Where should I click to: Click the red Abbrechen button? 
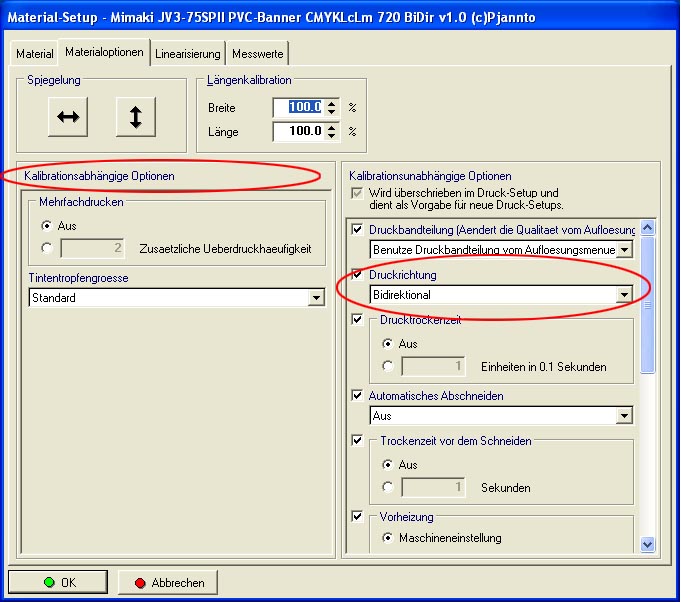tap(167, 582)
